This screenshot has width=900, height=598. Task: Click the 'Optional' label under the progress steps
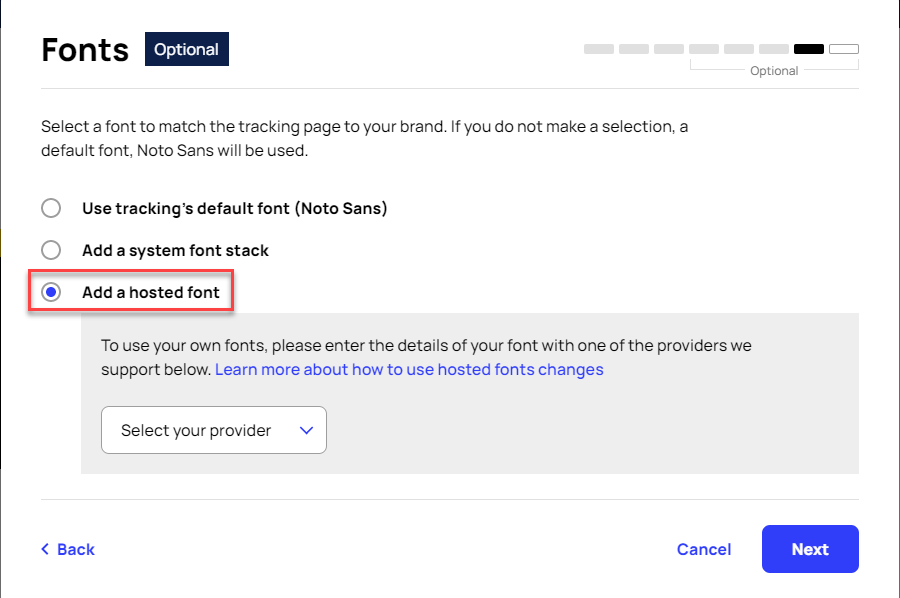tap(774, 70)
